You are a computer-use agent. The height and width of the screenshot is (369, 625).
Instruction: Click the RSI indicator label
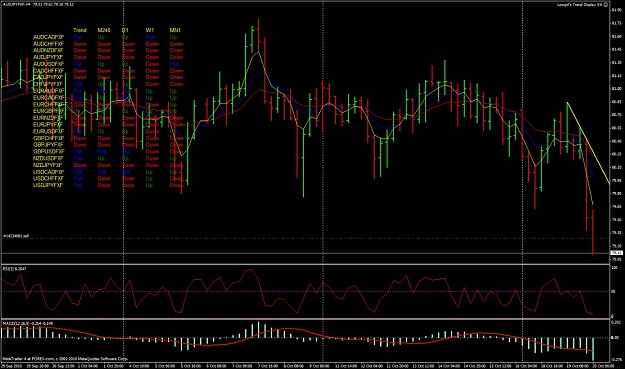15,269
